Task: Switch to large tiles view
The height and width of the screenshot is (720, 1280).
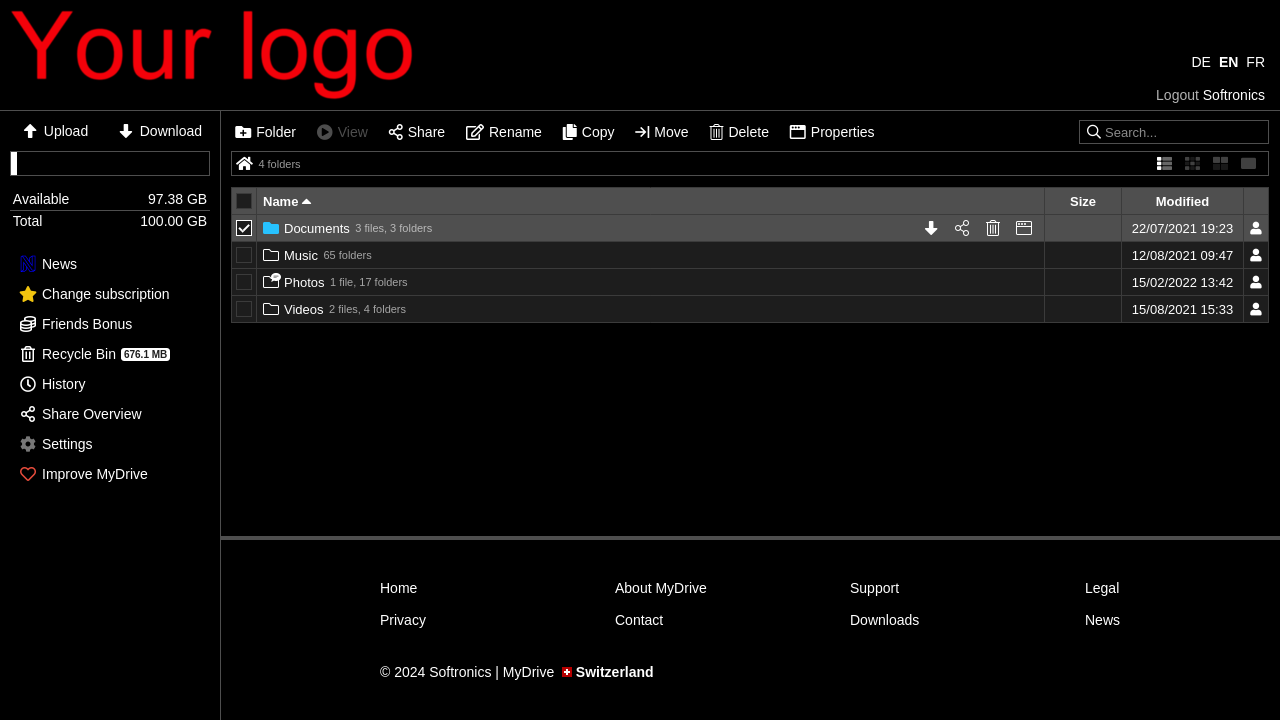Action: click(1220, 163)
